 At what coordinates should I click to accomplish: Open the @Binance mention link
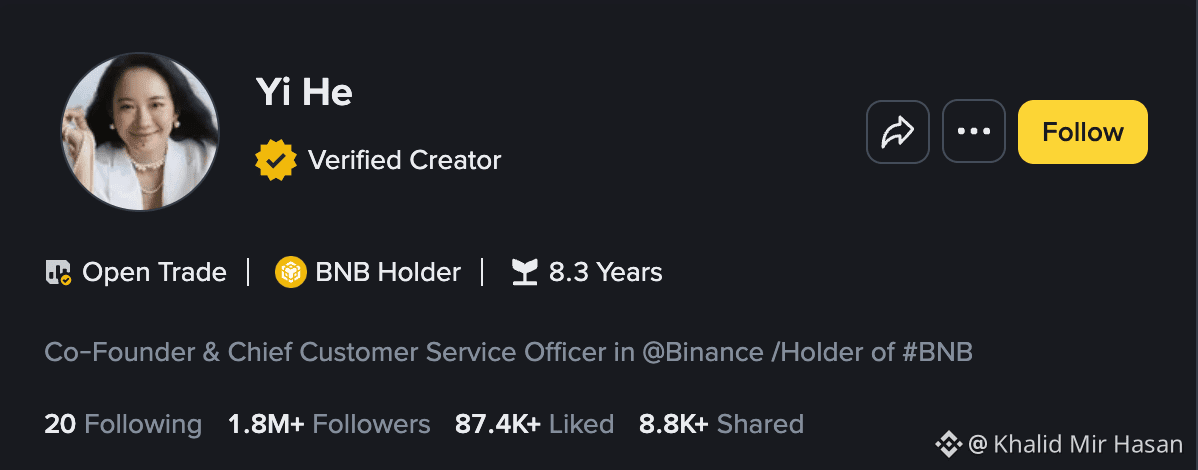pos(702,352)
